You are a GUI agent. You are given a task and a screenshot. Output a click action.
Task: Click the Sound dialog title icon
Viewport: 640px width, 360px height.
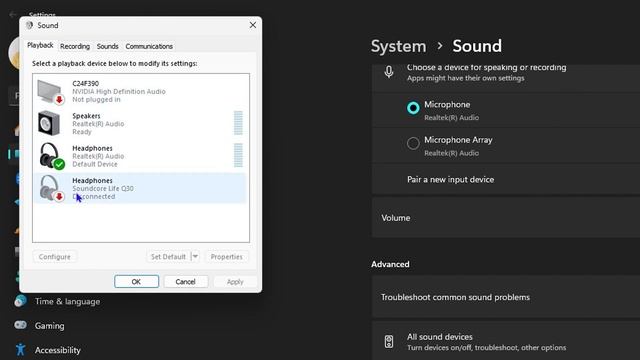[30, 25]
